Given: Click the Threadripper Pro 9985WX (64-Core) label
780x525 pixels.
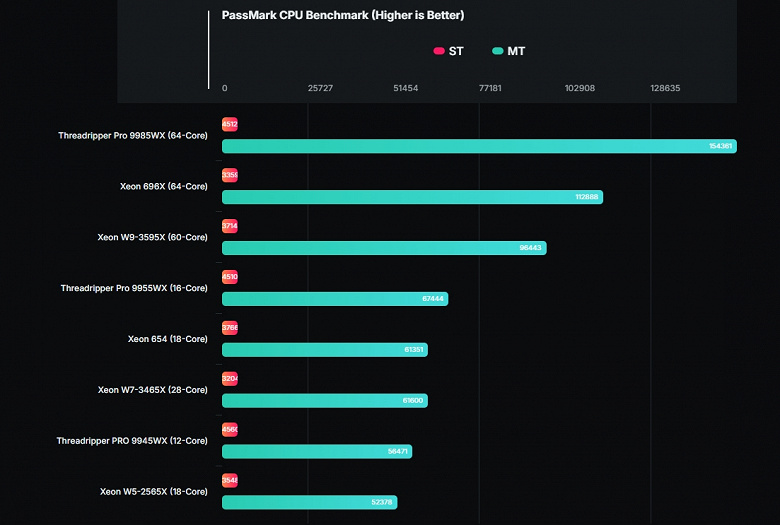Looking at the screenshot, I should coord(133,135).
